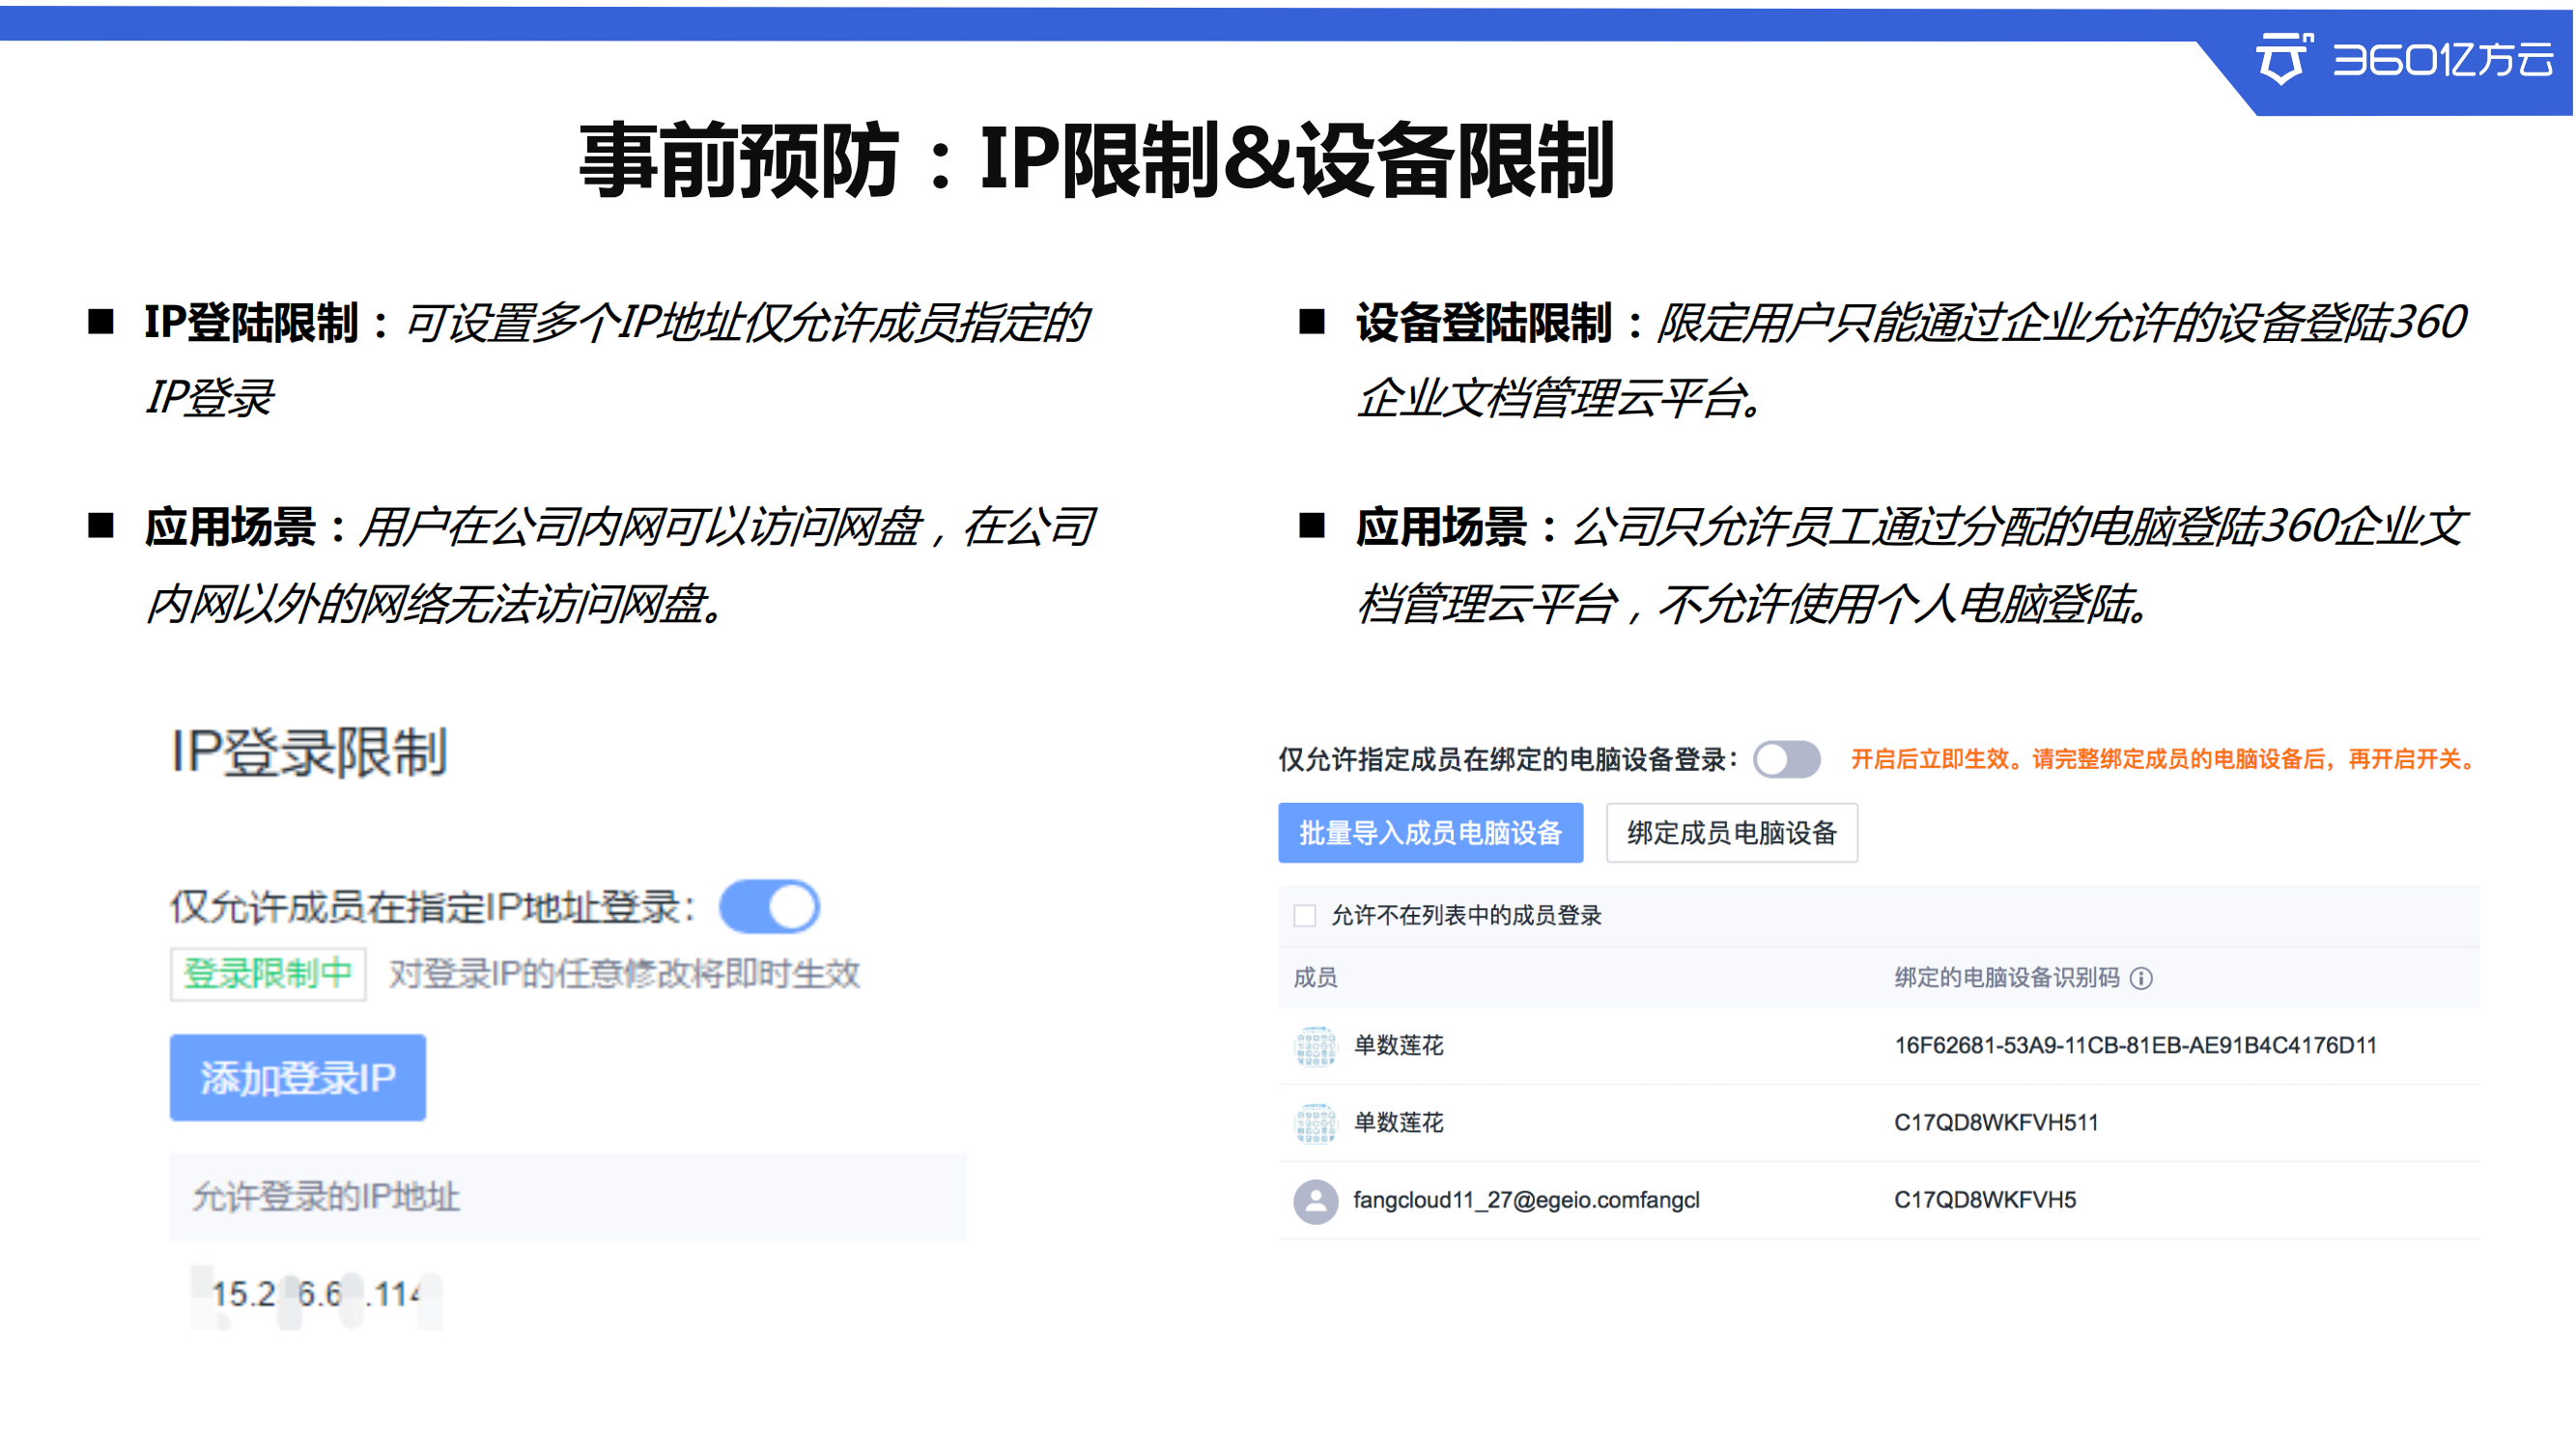This screenshot has width=2576, height=1449.
Task: Click the fangcloud11_27 user avatar icon
Action: coord(1316,1201)
